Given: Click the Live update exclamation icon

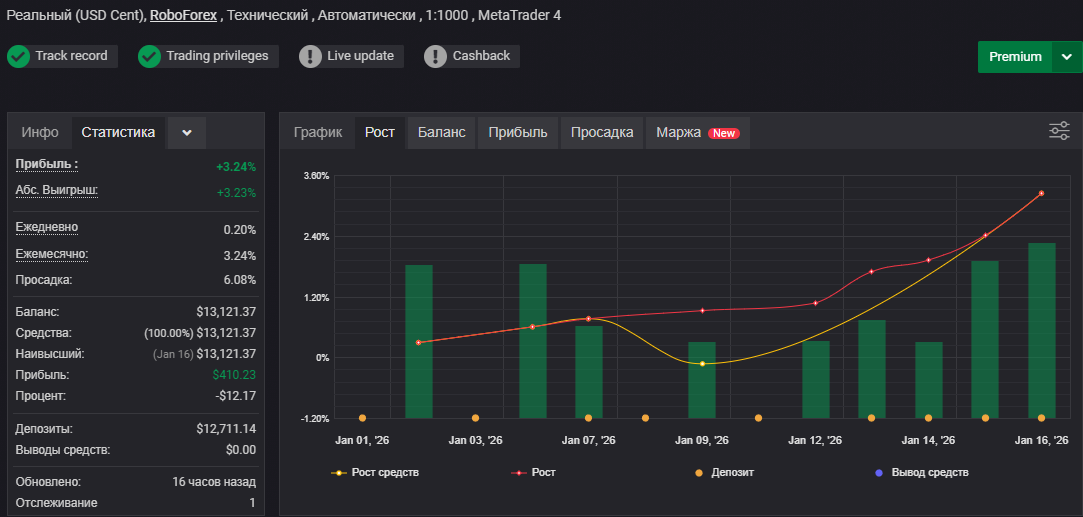Looking at the screenshot, I should (310, 57).
